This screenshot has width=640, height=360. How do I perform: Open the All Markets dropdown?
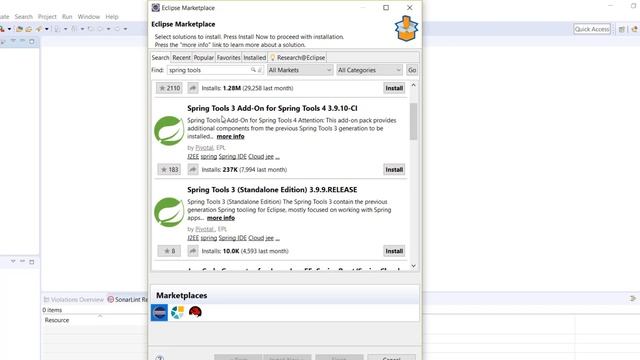(x=300, y=70)
